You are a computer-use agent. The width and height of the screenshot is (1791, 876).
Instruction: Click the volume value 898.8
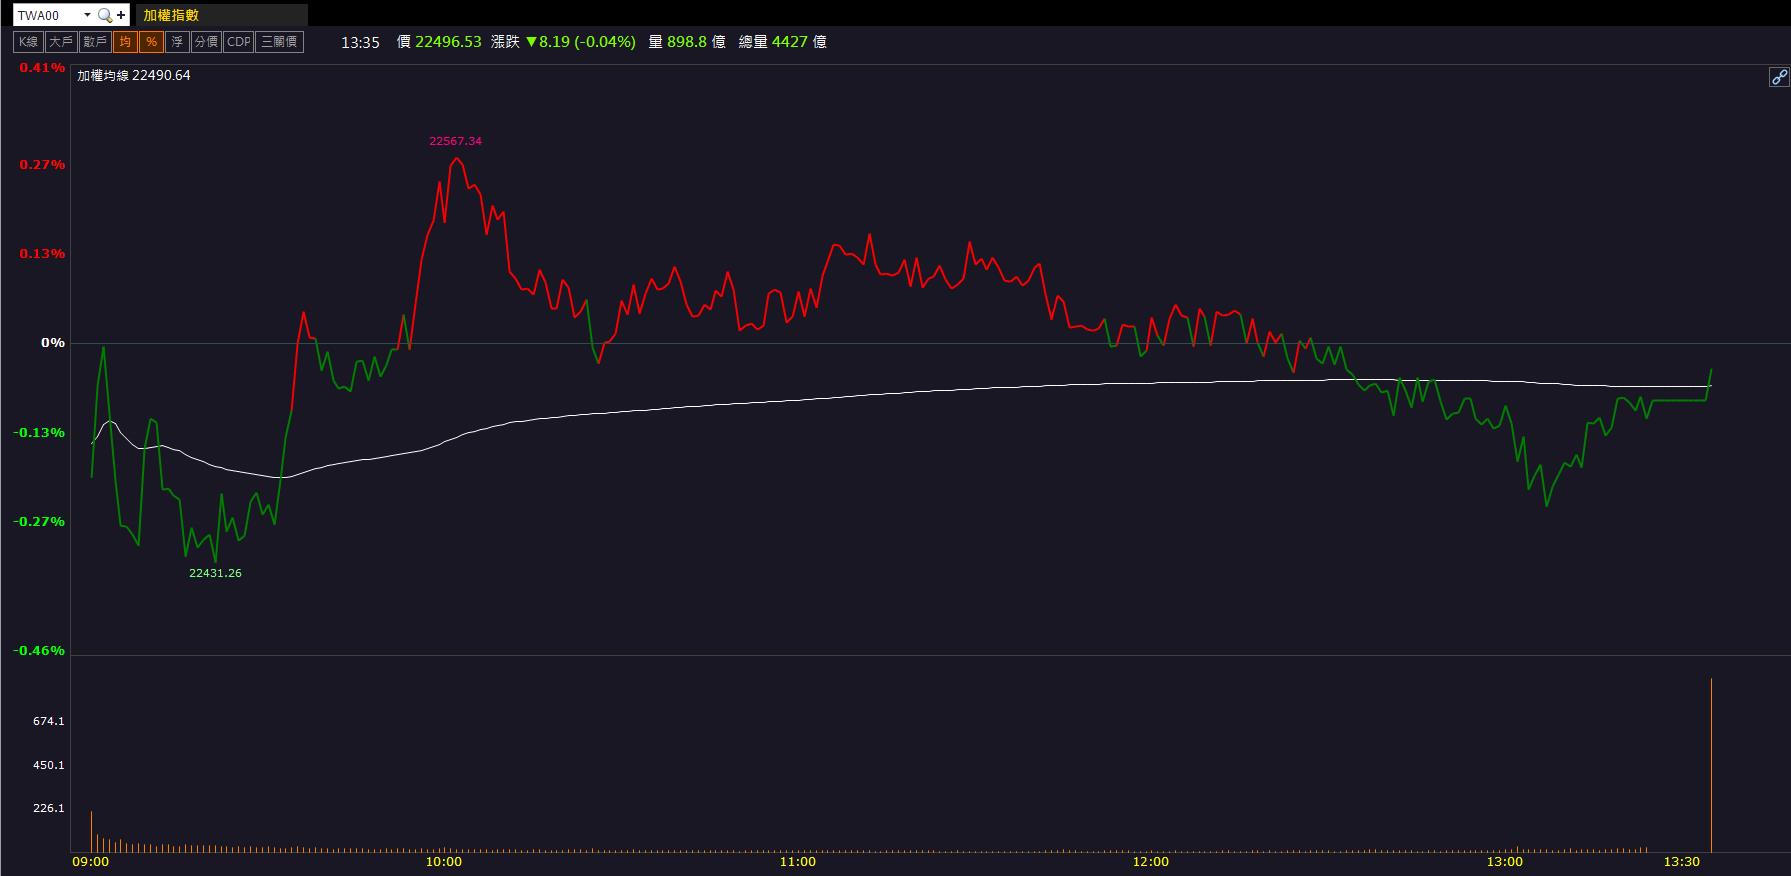click(687, 42)
